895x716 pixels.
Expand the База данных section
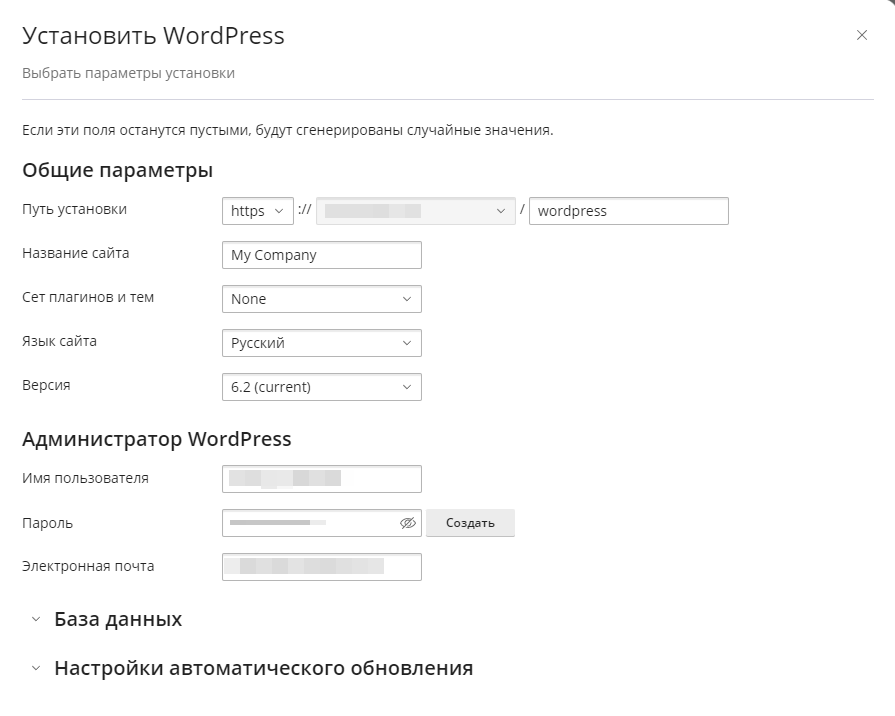click(107, 619)
